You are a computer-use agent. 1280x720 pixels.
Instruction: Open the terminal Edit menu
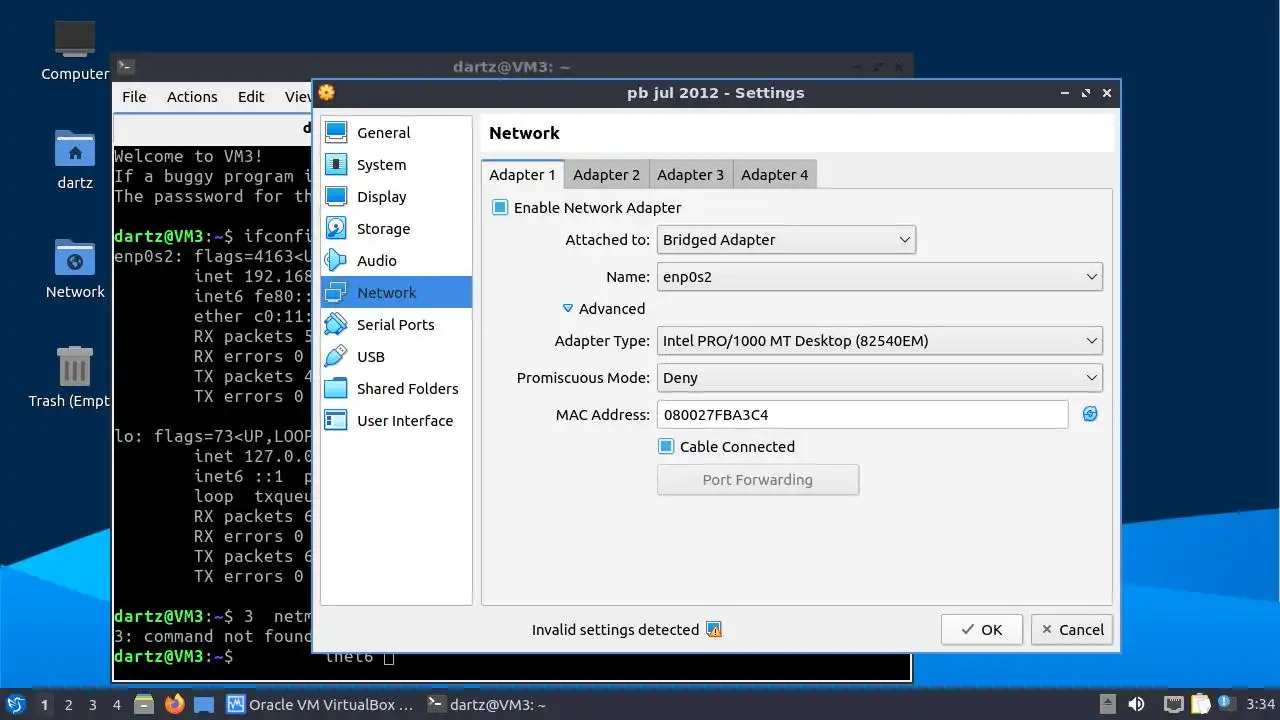pyautogui.click(x=251, y=97)
